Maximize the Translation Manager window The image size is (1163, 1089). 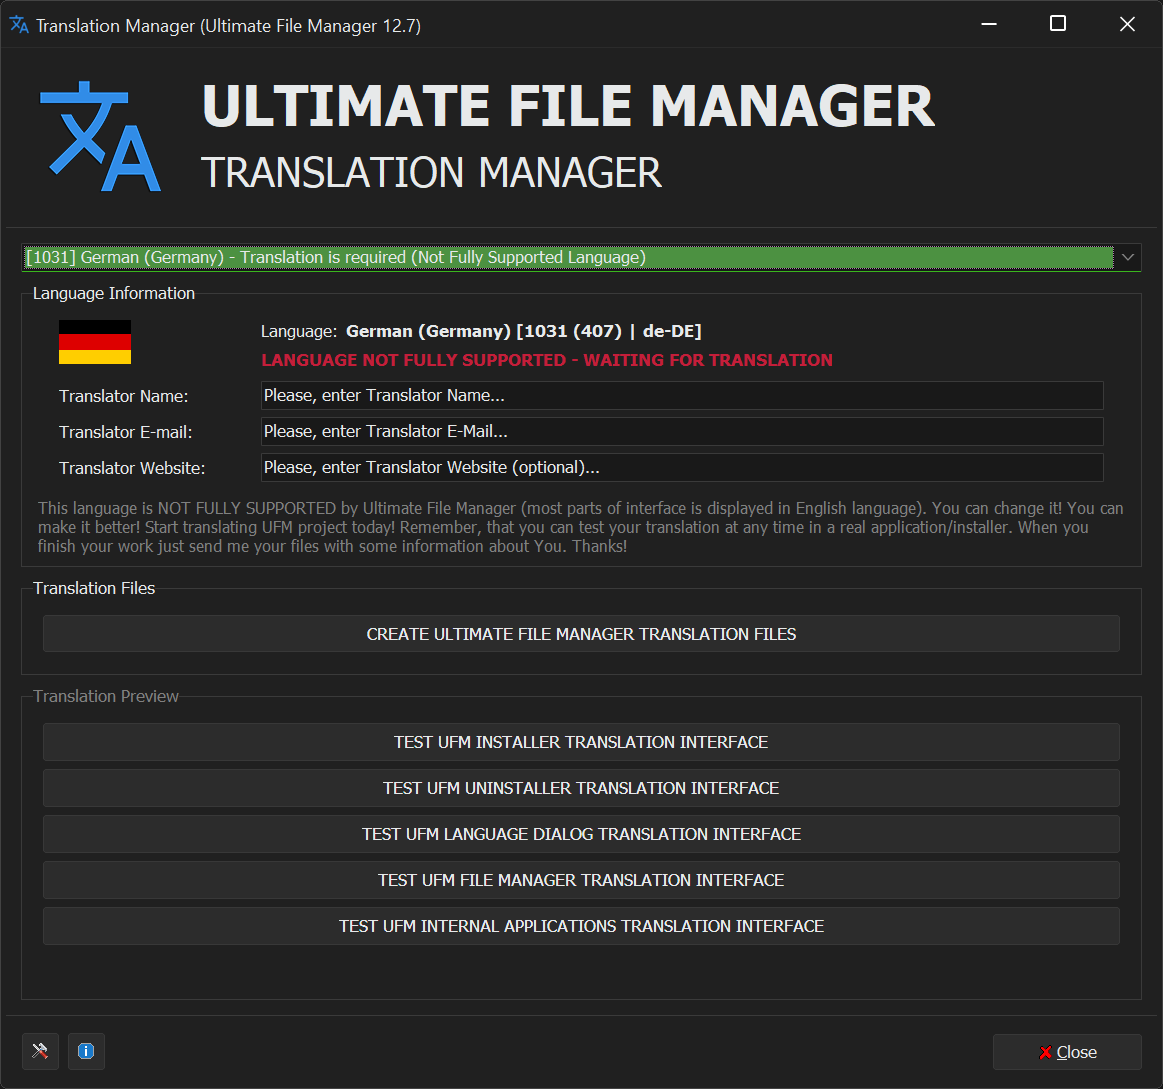[x=1057, y=25]
